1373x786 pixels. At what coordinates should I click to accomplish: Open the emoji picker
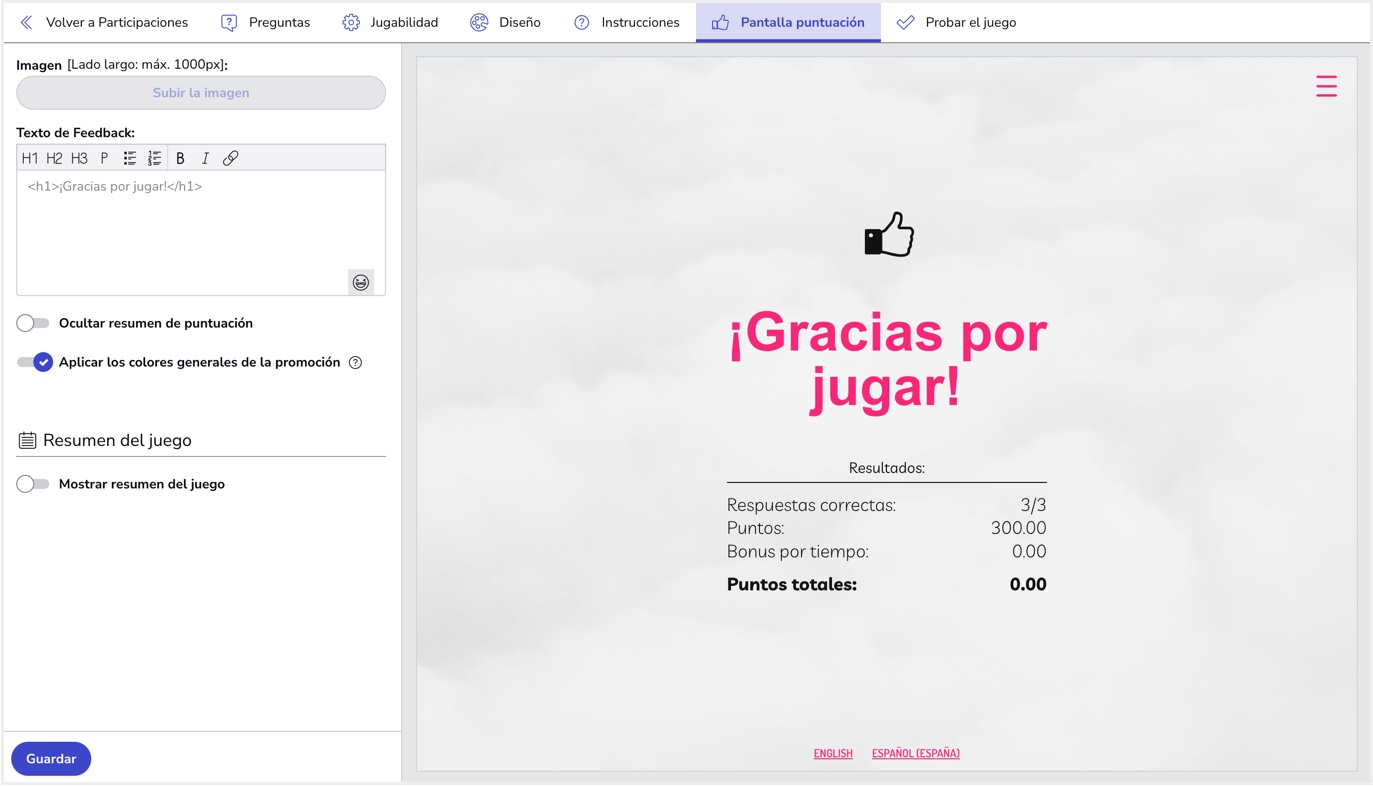point(361,282)
